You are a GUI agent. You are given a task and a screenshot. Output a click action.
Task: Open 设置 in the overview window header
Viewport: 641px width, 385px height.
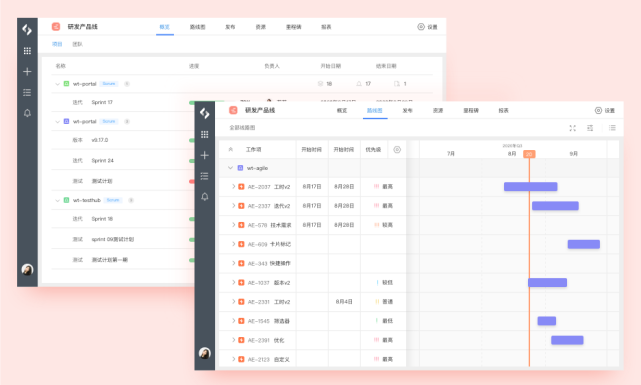pos(427,27)
